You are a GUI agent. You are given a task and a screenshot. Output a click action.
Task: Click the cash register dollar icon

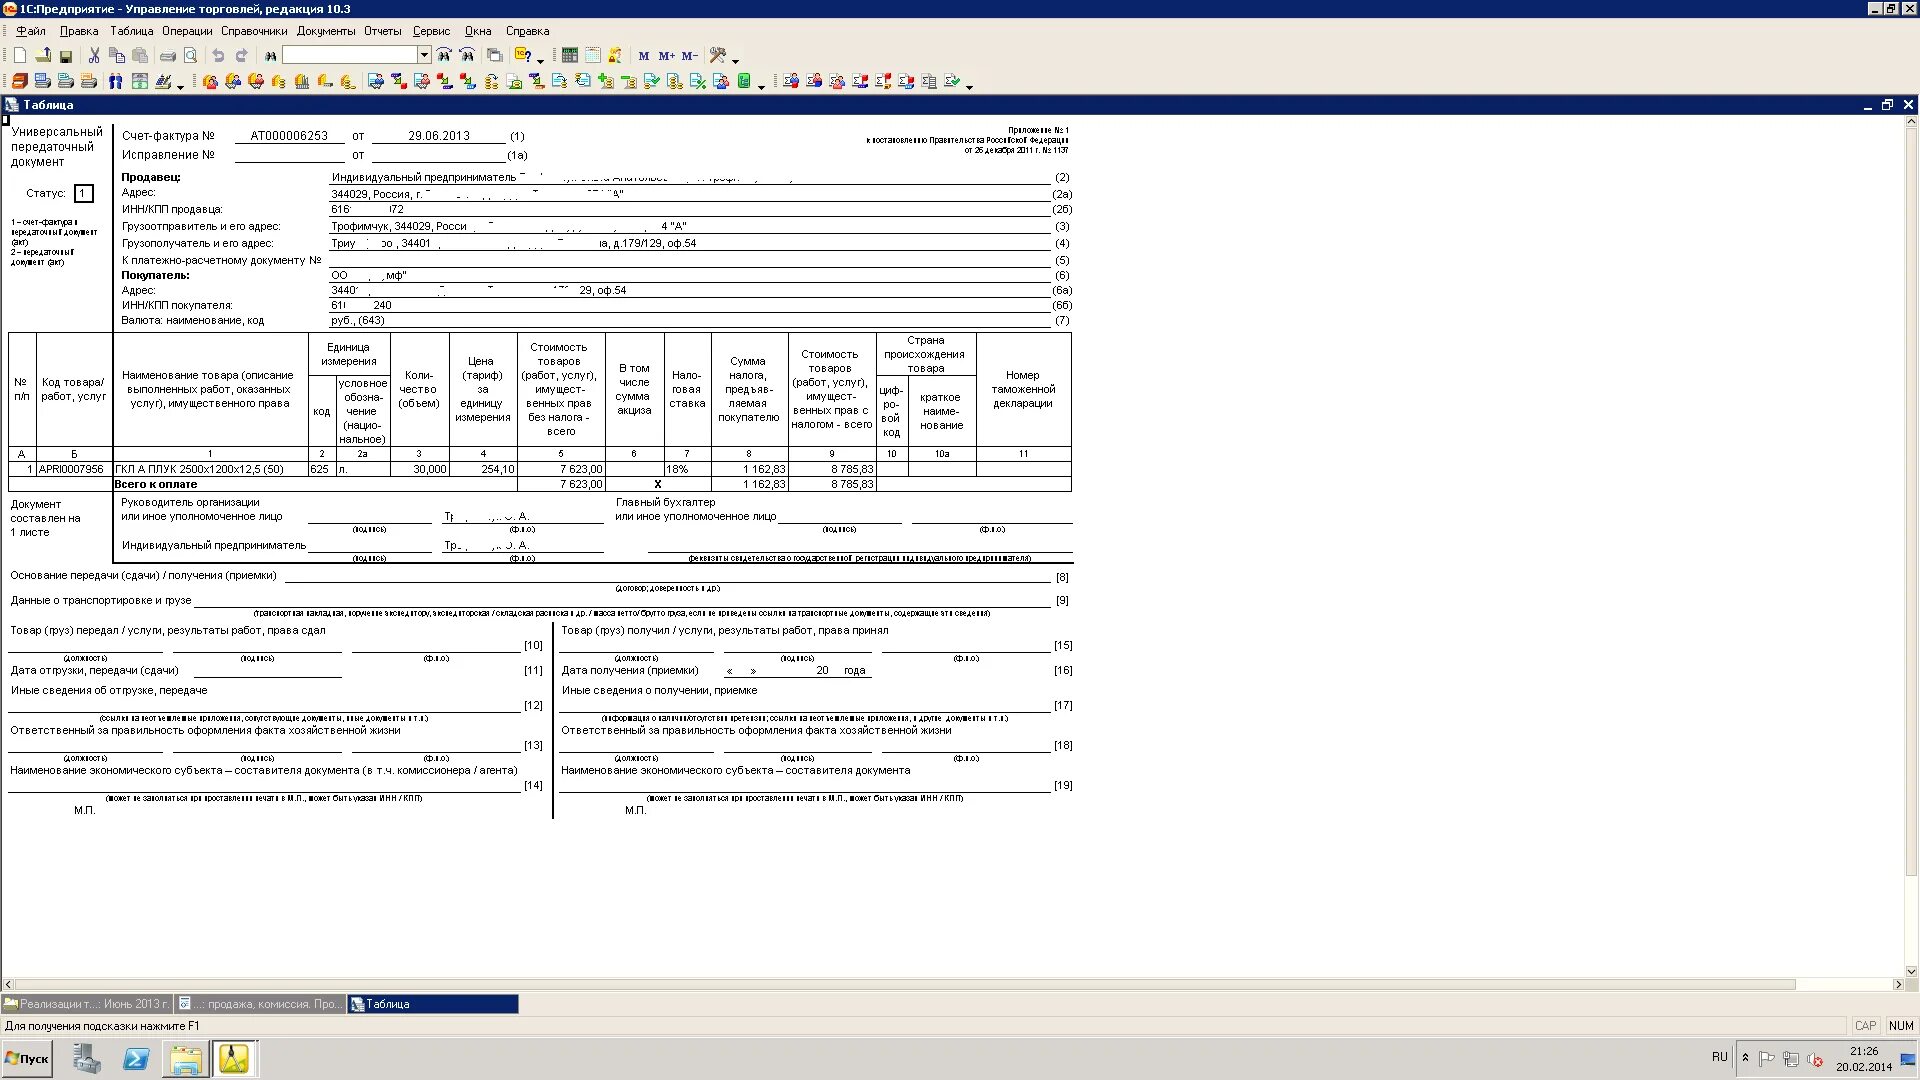(x=139, y=82)
